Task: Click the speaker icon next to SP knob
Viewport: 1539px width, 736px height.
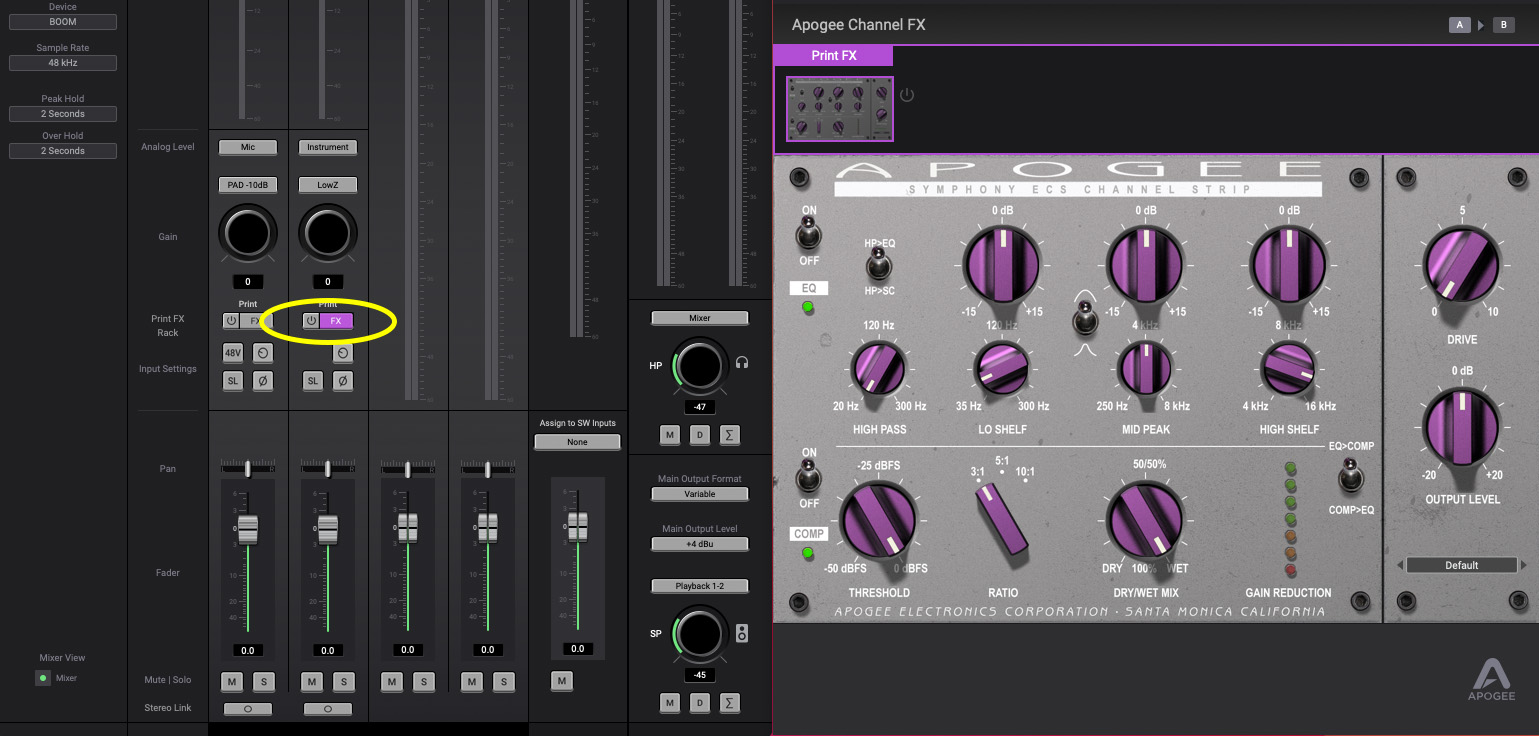Action: point(742,633)
